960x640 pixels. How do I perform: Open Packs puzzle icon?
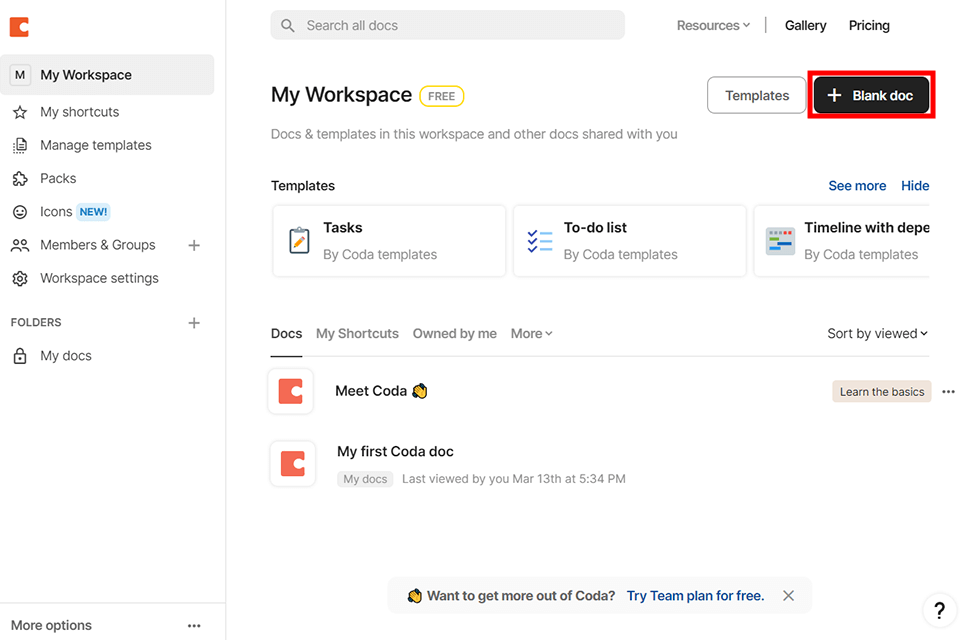tap(19, 178)
